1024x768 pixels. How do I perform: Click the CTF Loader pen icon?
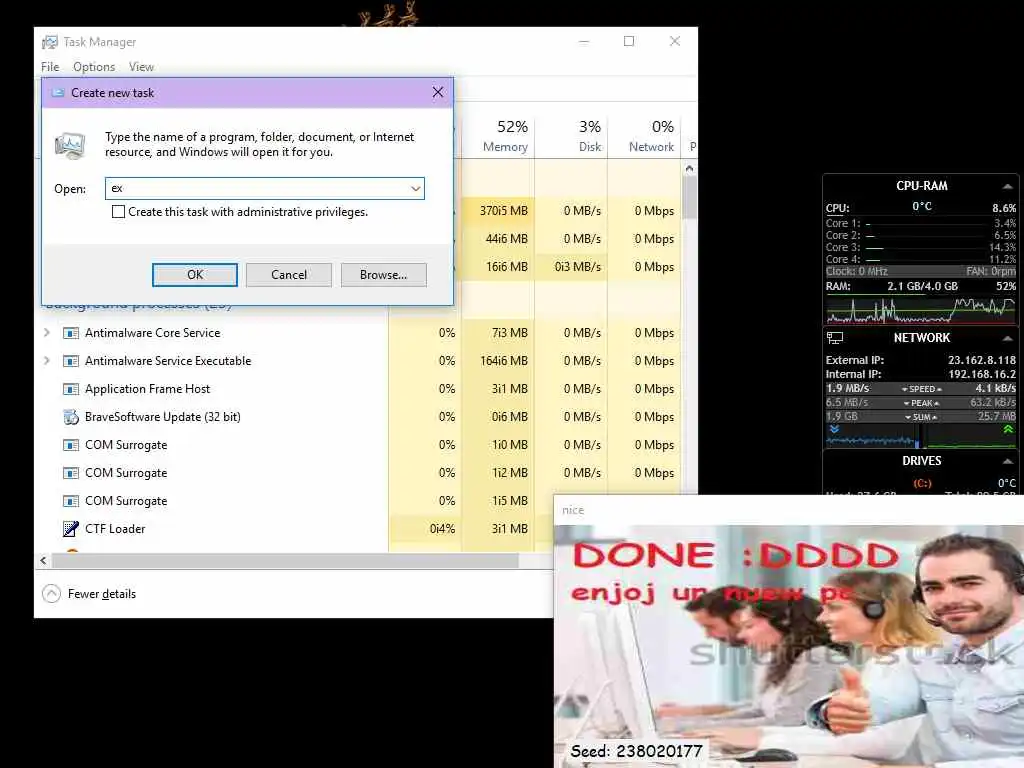(71, 529)
